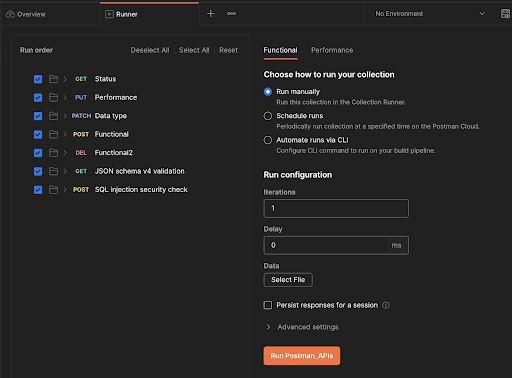
Task: Switch to the Overview tab
Action: click(50, 14)
